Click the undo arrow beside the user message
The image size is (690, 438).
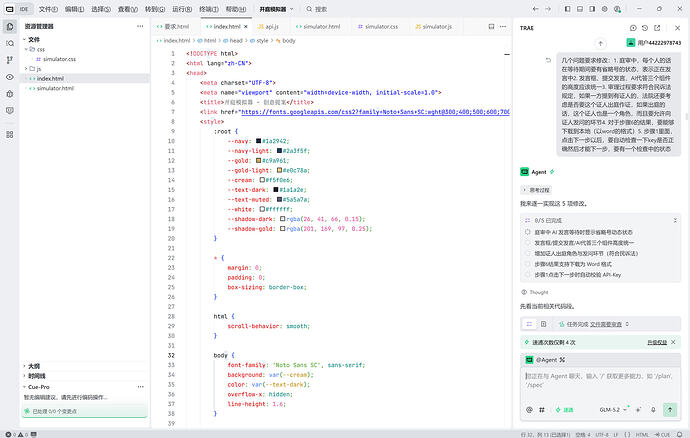coord(548,60)
